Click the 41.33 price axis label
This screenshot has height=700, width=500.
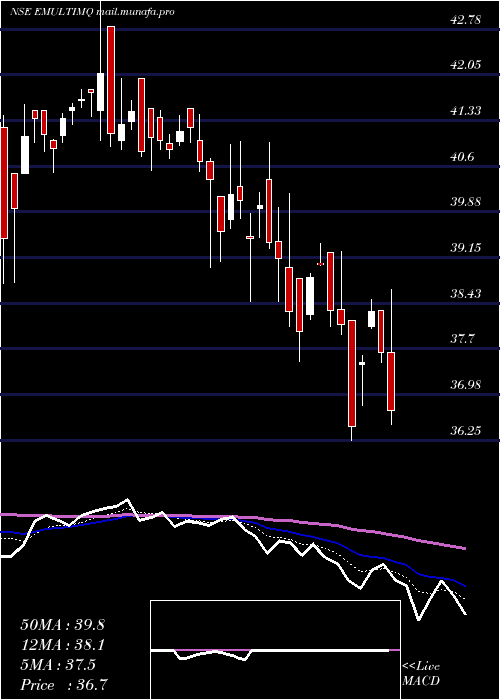[466, 111]
